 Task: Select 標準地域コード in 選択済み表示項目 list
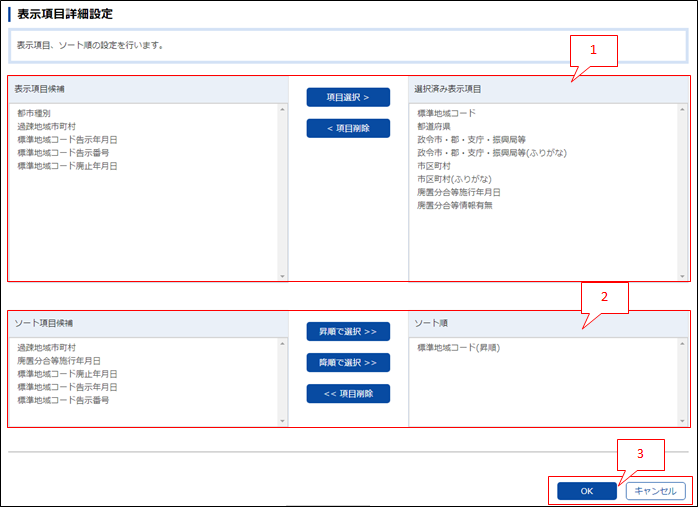coord(446,113)
